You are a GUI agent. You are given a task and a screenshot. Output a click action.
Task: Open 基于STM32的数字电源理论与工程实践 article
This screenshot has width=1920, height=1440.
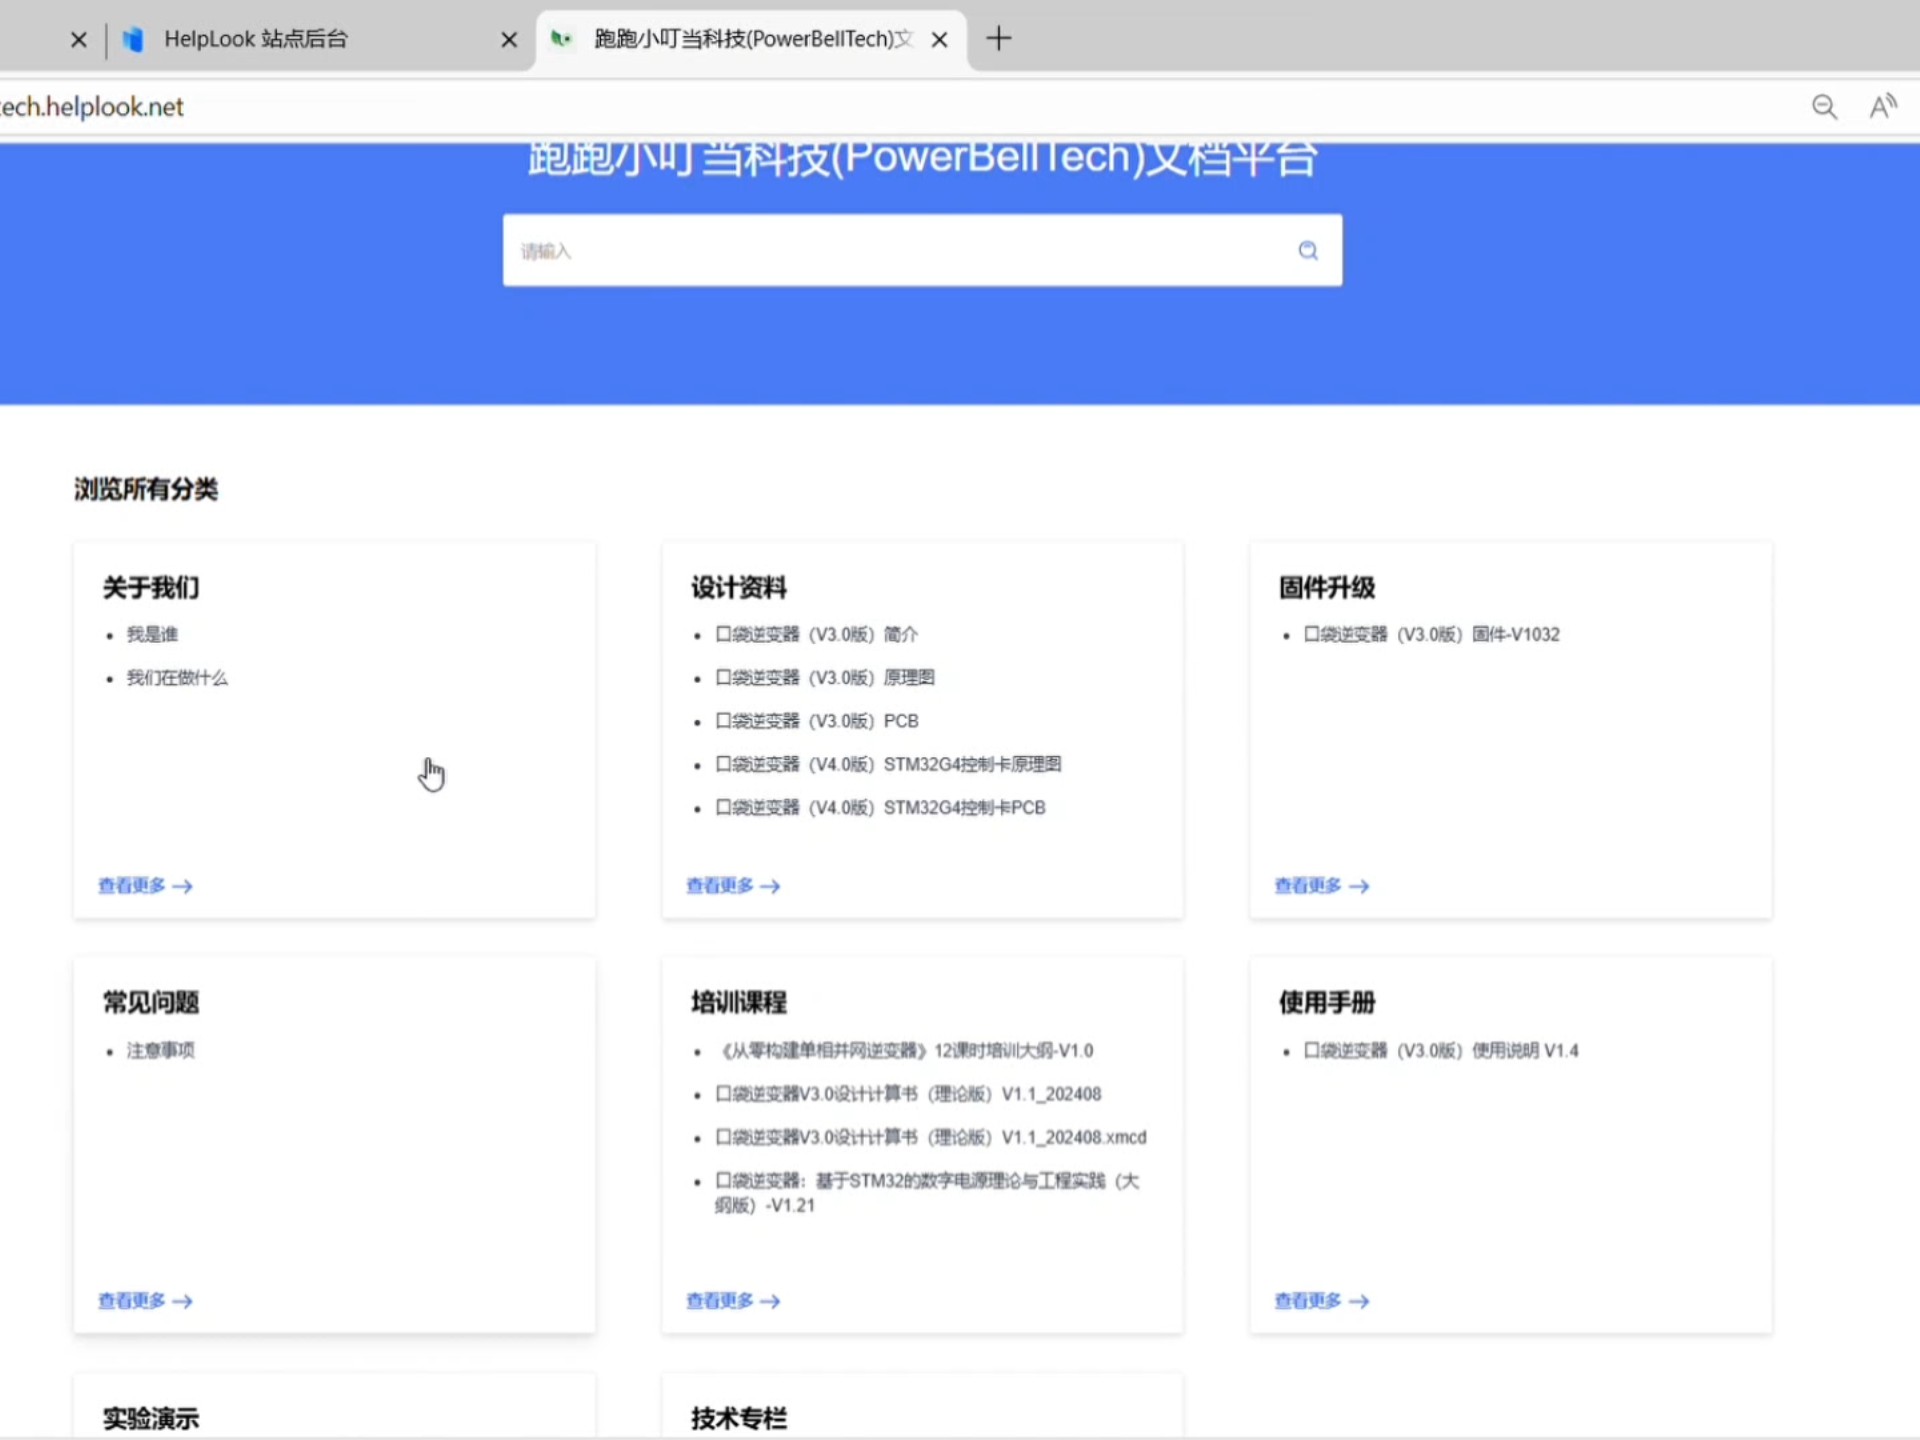tap(926, 1192)
